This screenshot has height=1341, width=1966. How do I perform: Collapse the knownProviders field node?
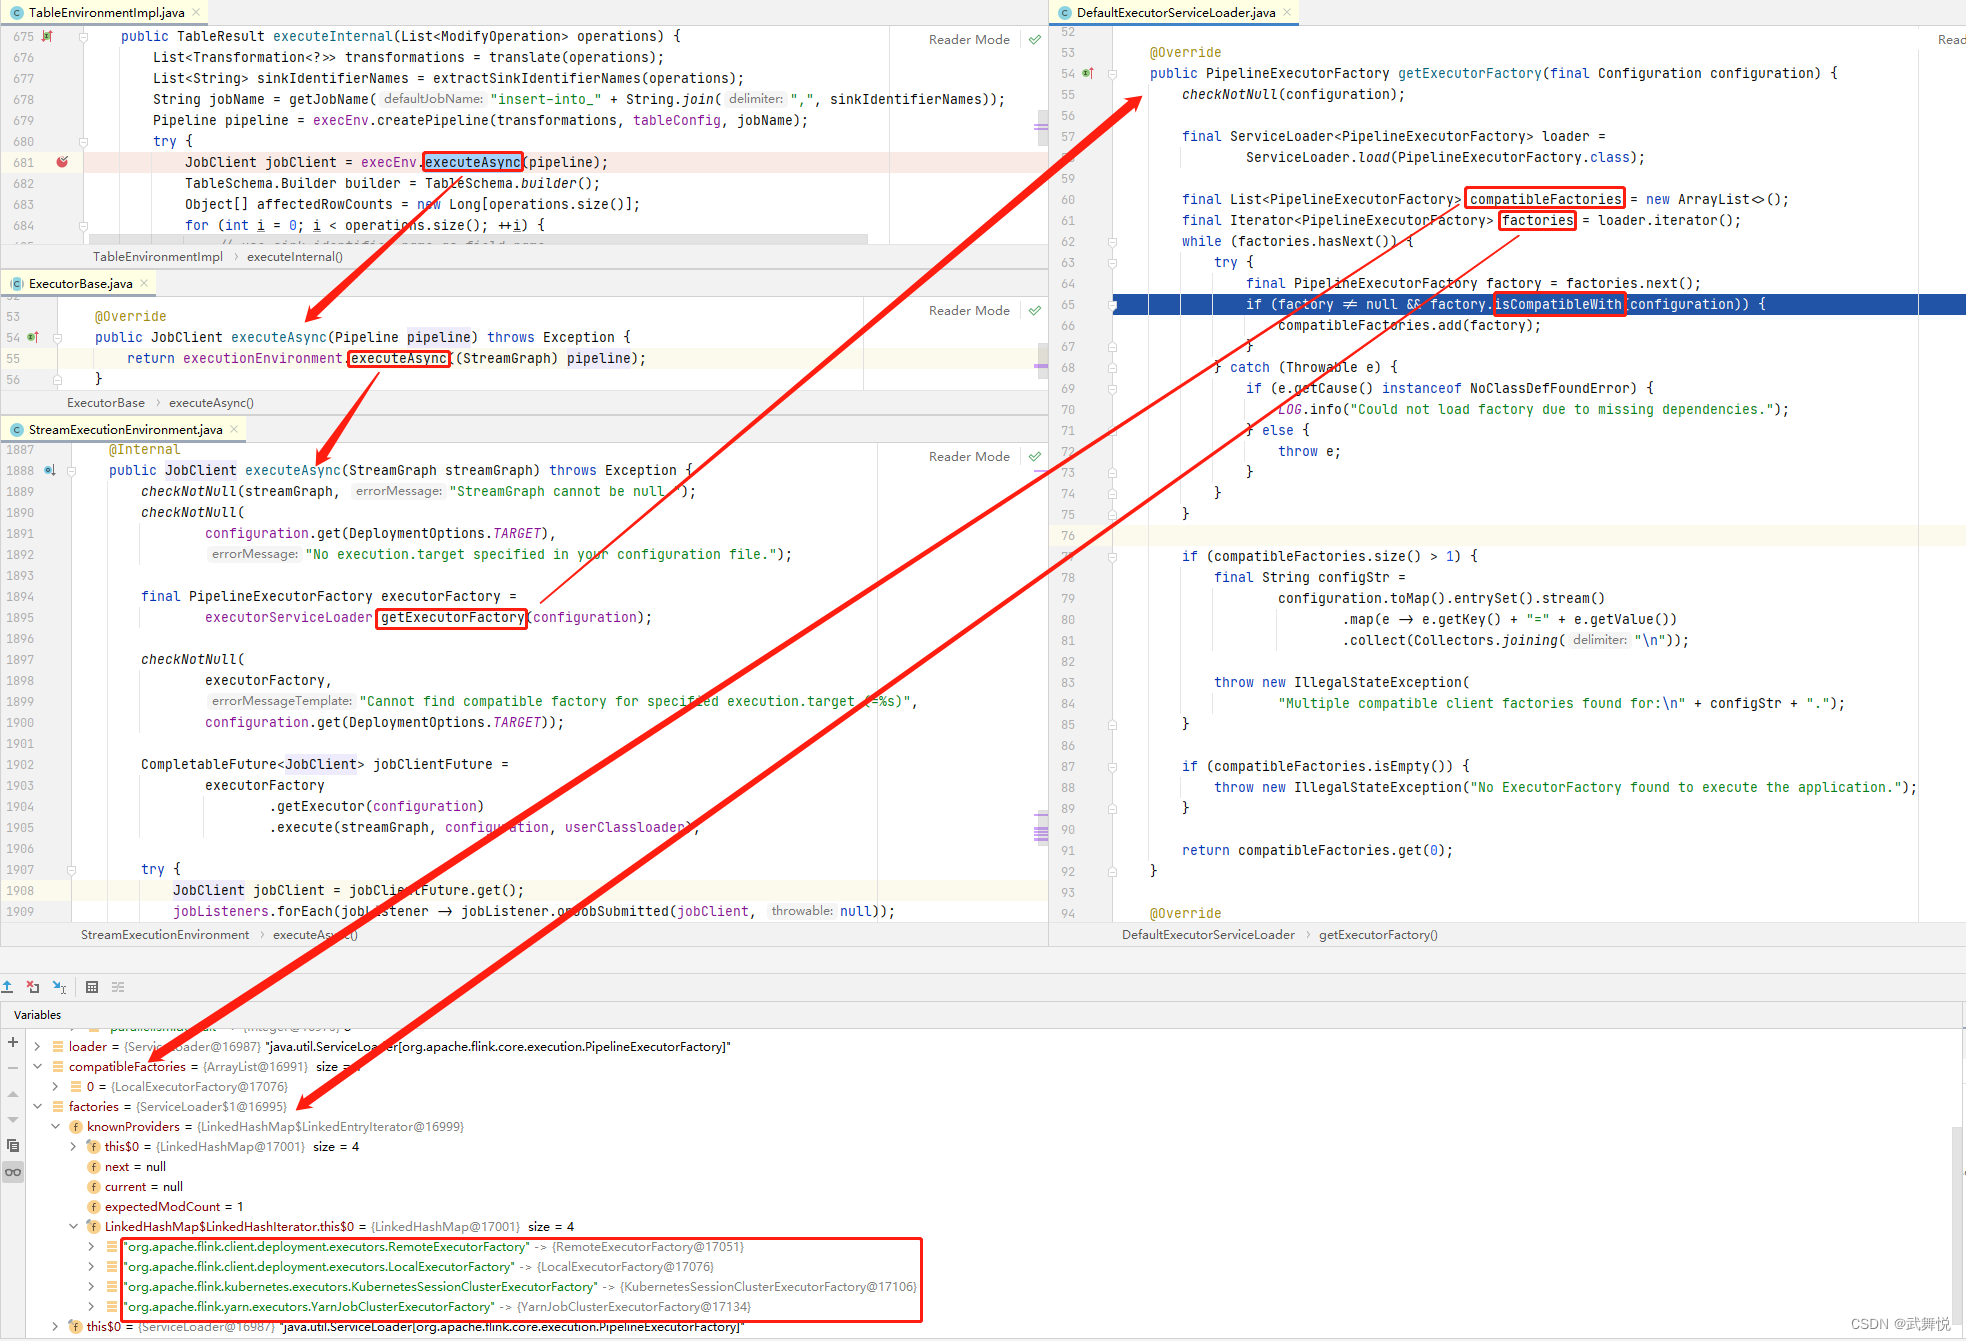pos(56,1127)
